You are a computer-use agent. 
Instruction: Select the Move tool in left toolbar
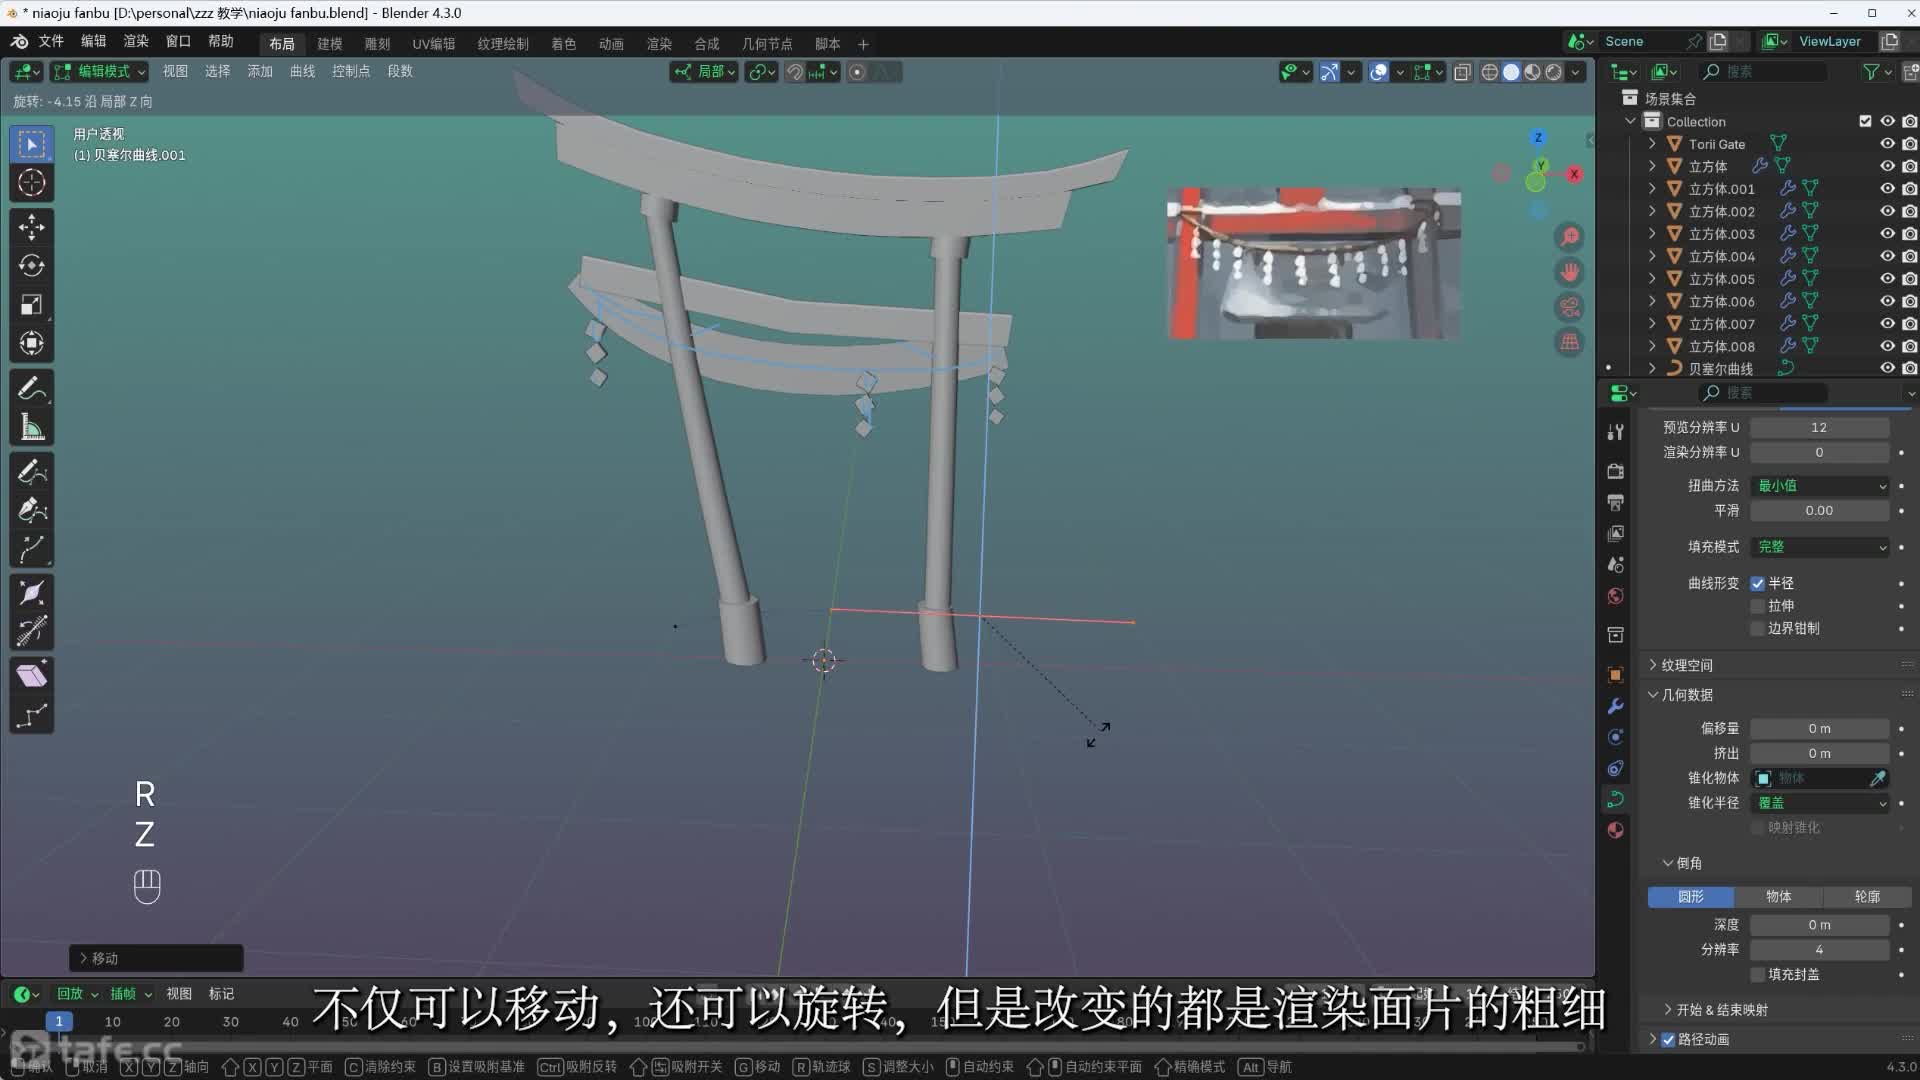click(31, 227)
